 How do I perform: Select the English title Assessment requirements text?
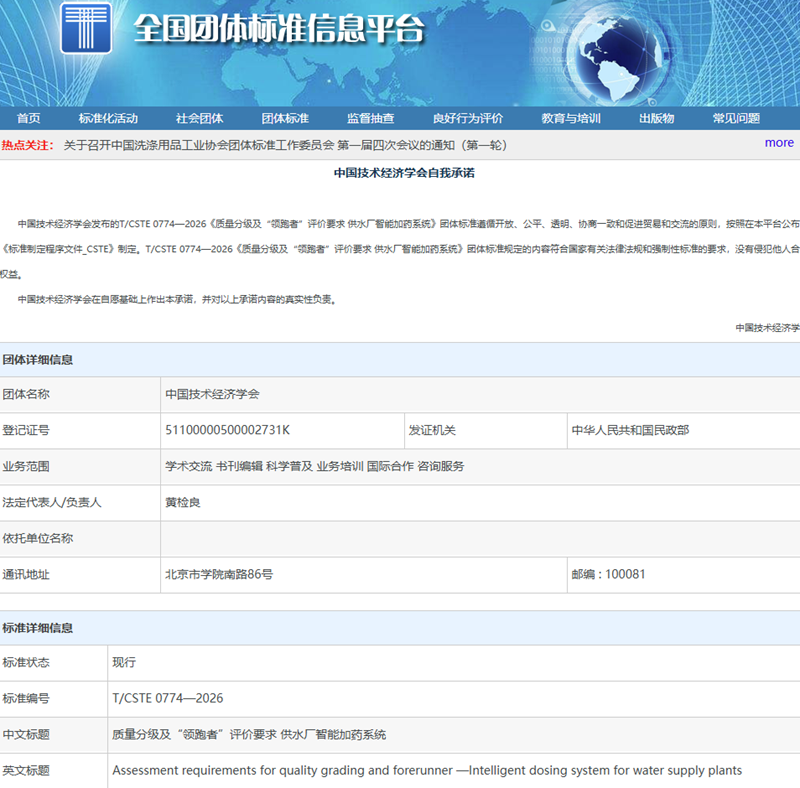pos(427,771)
